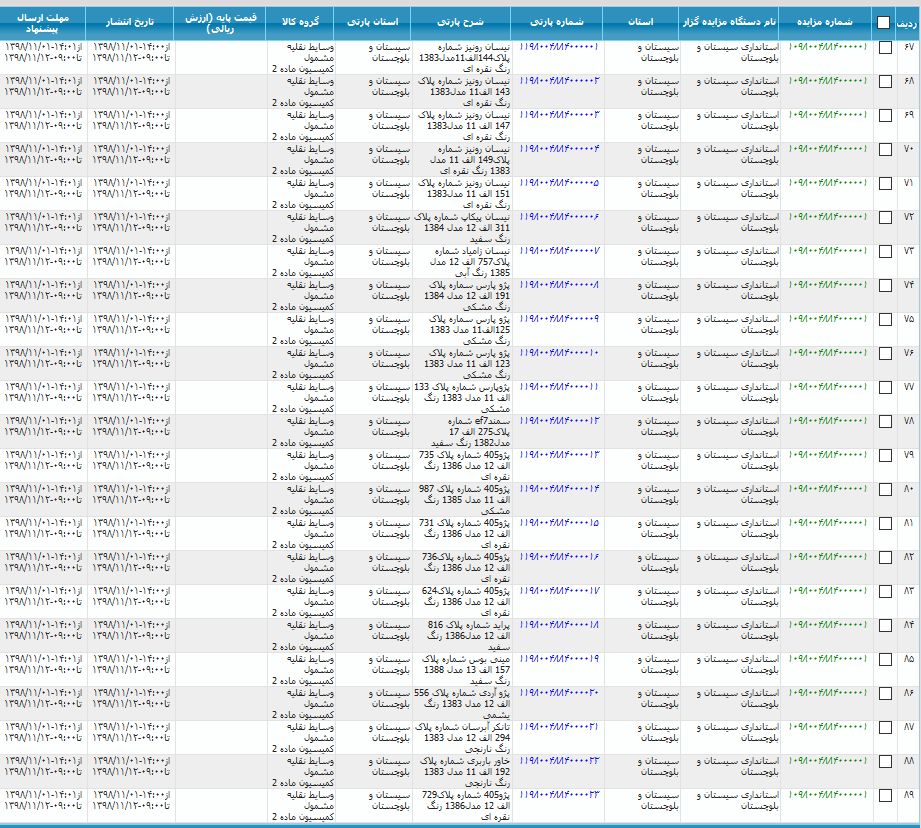Image resolution: width=921 pixels, height=828 pixels.
Task: Enable the checkbox for row ۸۵
Action: tap(885, 660)
